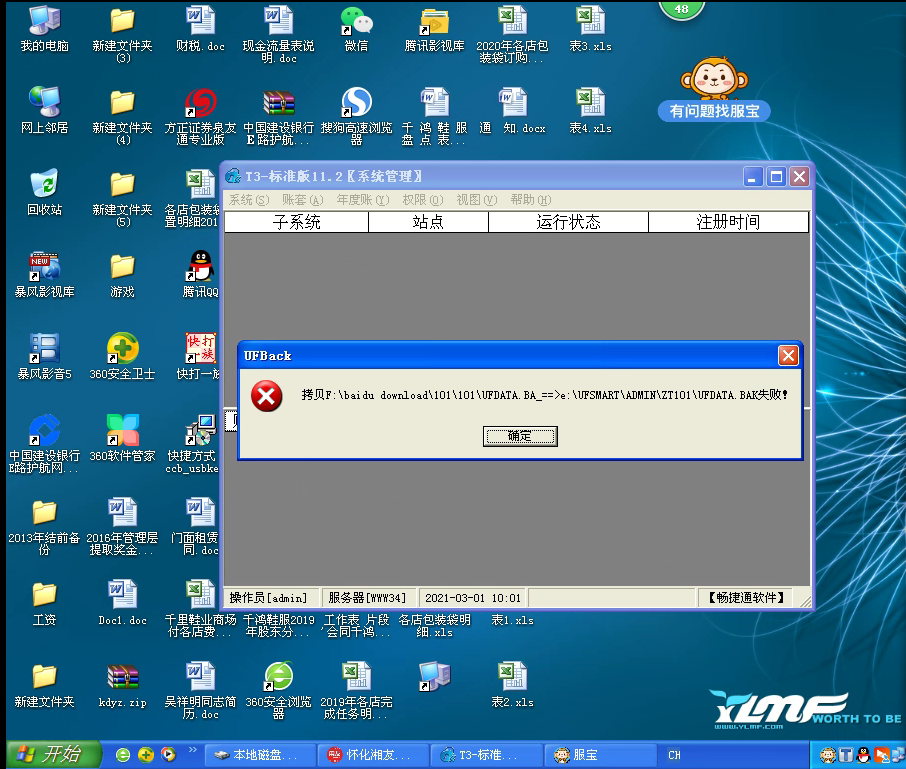
Task: Select 吴祥明同志简历.doc file icon
Action: click(200, 690)
